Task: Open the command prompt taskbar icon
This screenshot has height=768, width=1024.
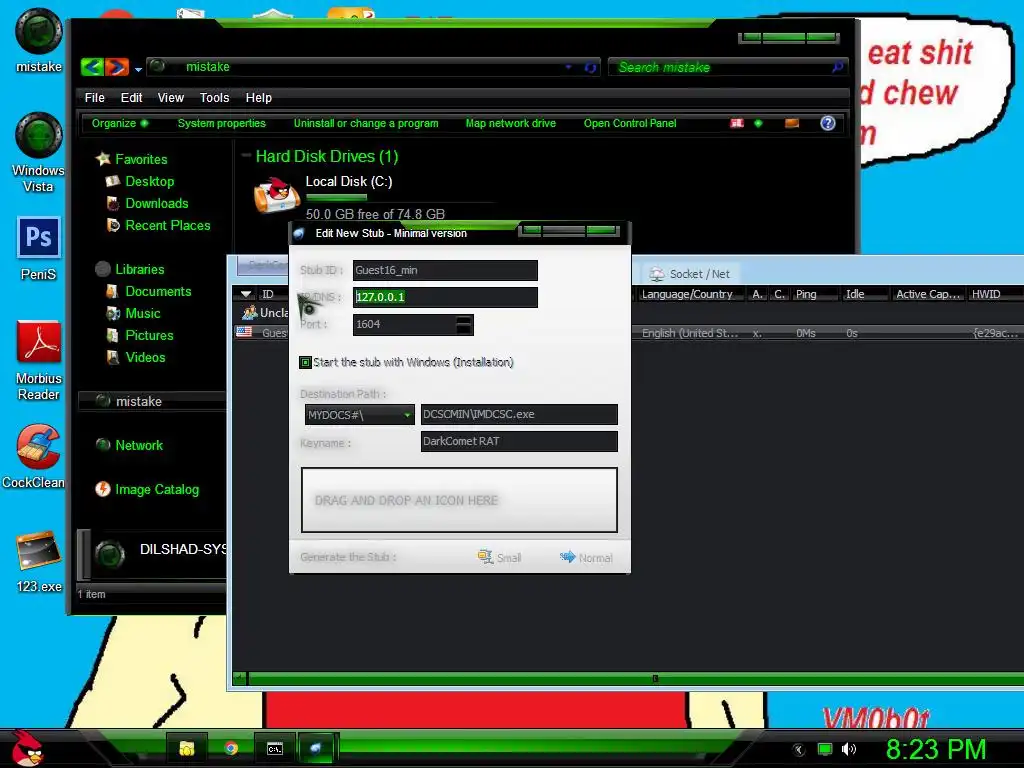Action: (275, 748)
